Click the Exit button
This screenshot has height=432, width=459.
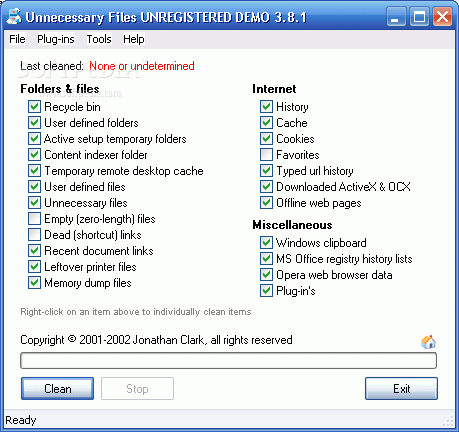[401, 389]
